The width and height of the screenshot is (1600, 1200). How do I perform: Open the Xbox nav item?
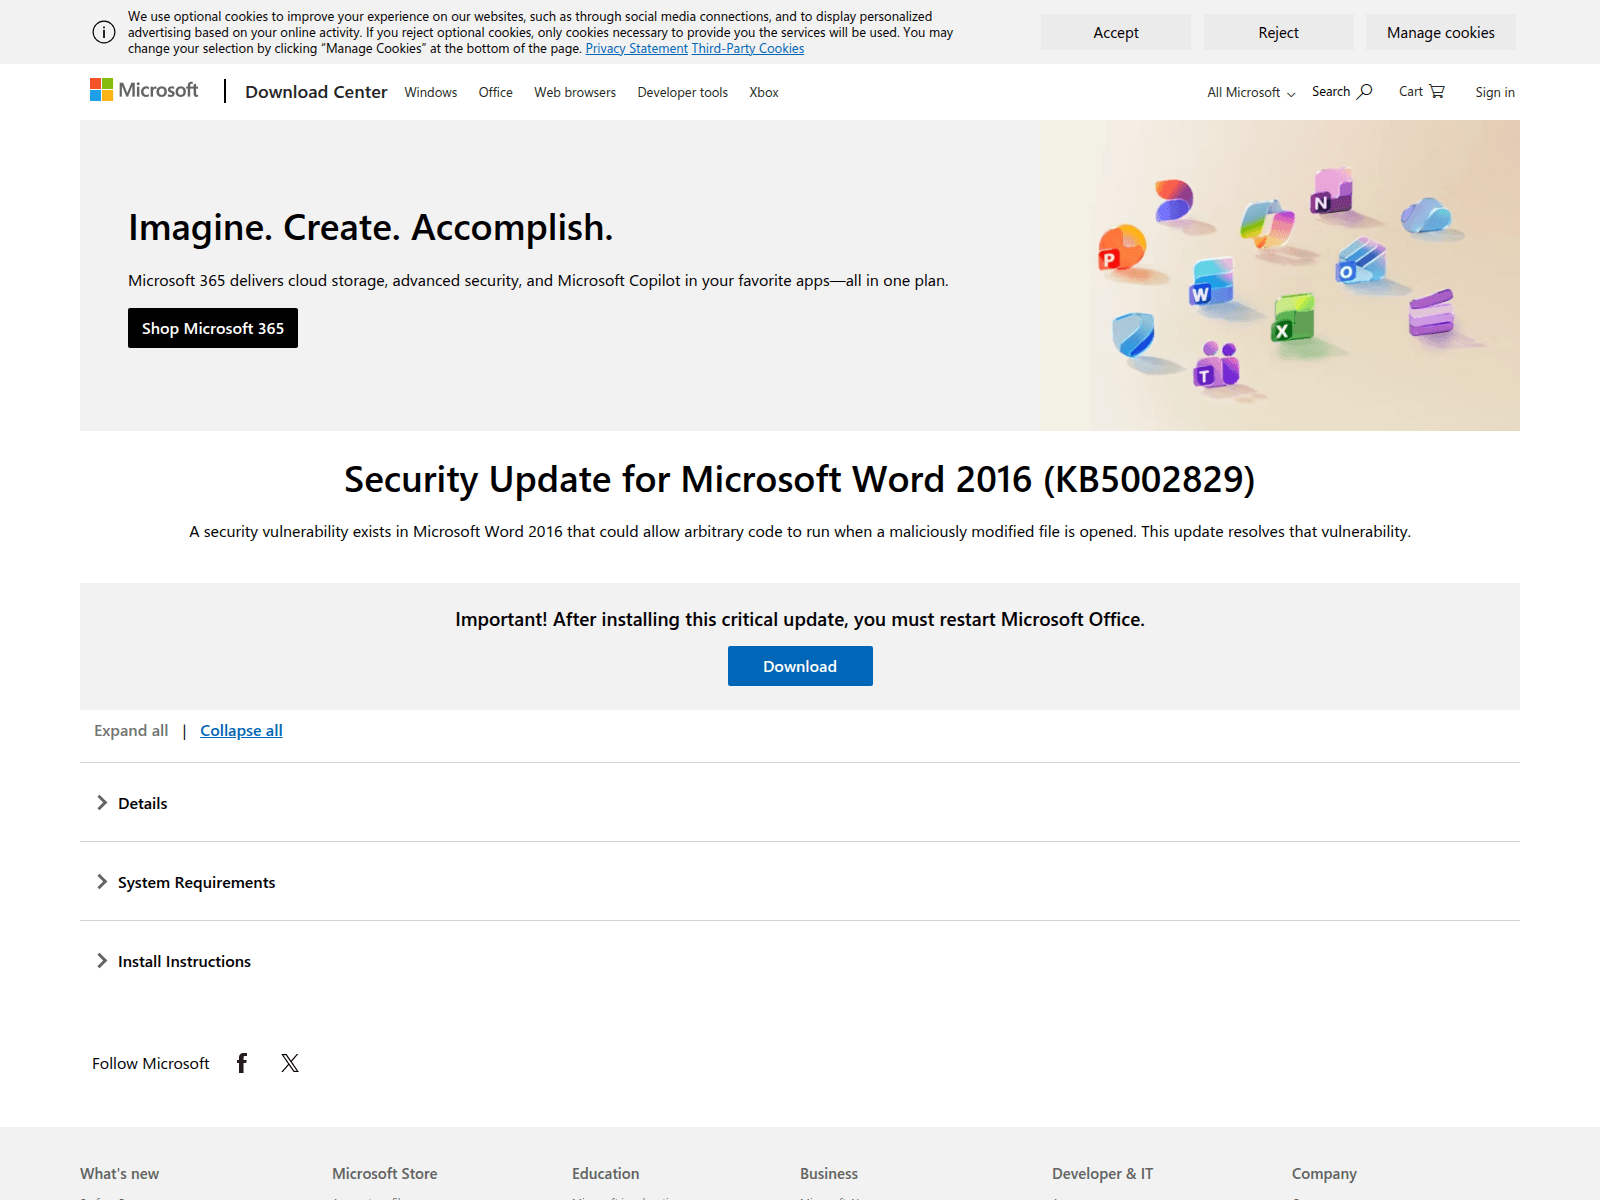click(x=764, y=92)
